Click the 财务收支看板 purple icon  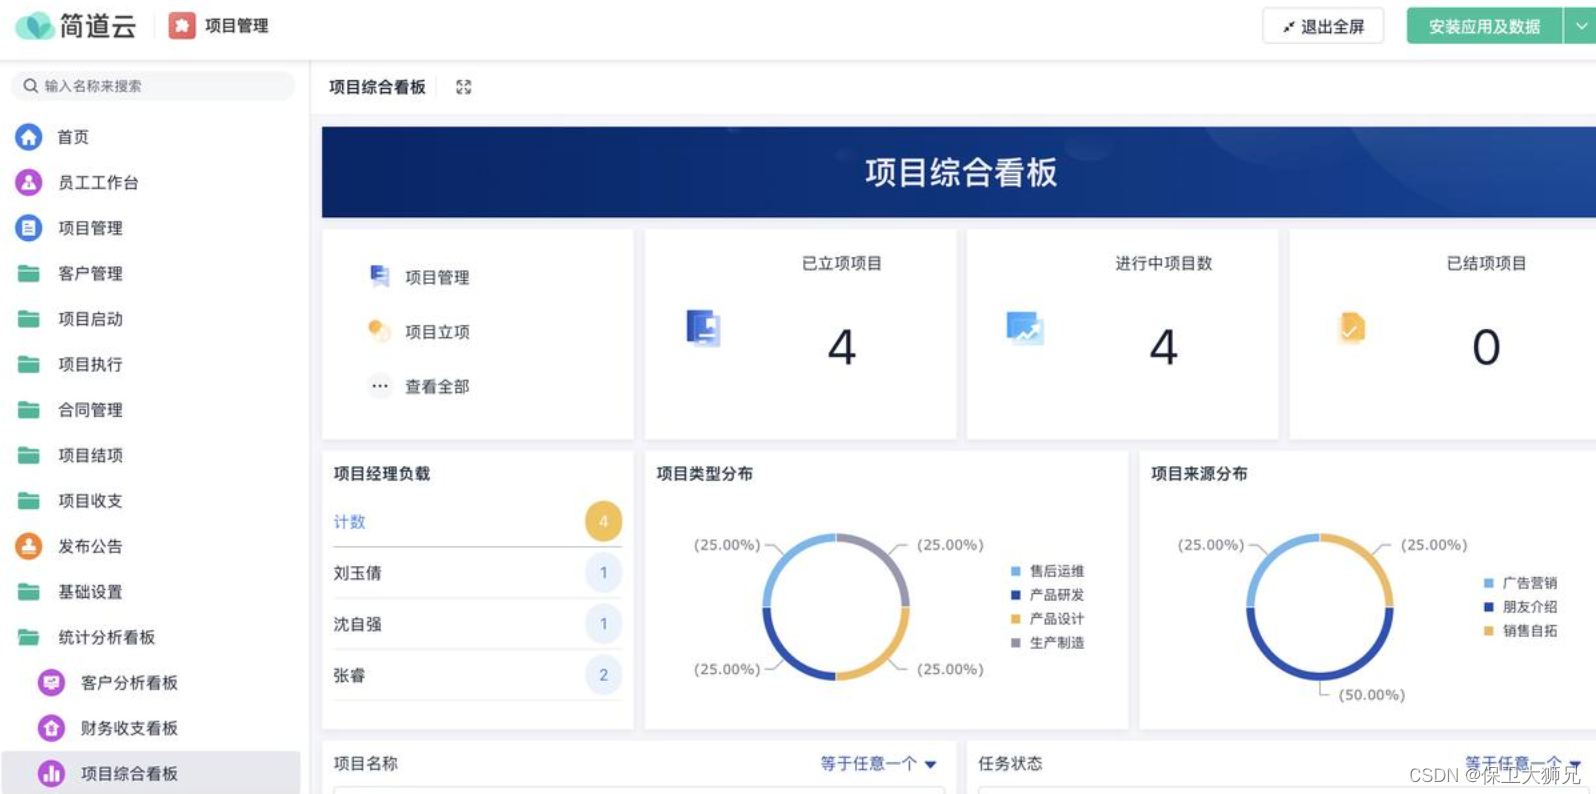click(x=51, y=728)
